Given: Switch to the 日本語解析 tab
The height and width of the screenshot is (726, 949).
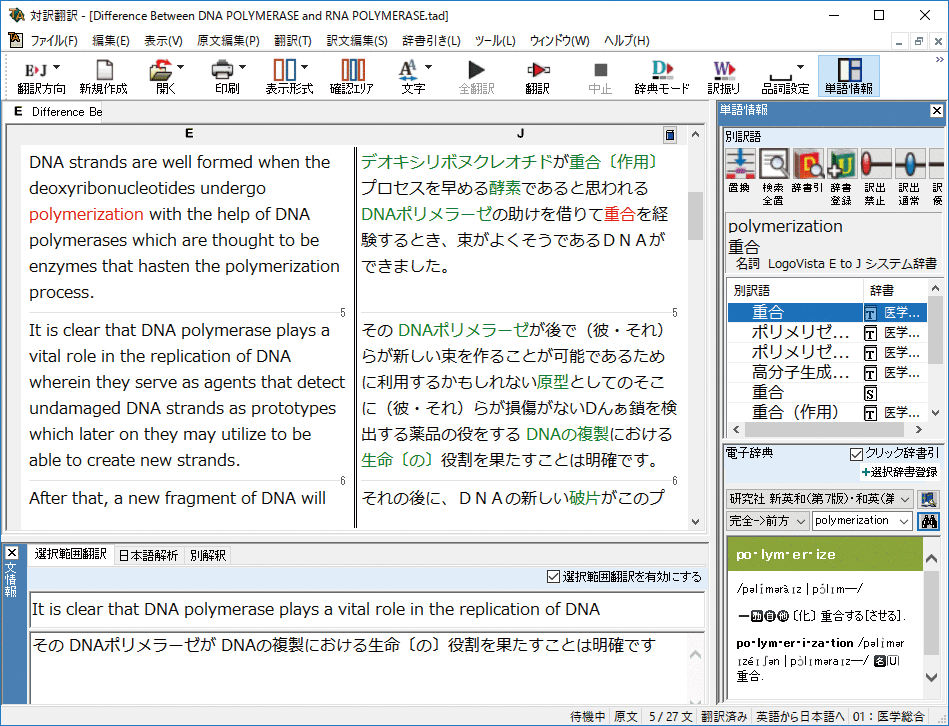Looking at the screenshot, I should [x=148, y=555].
